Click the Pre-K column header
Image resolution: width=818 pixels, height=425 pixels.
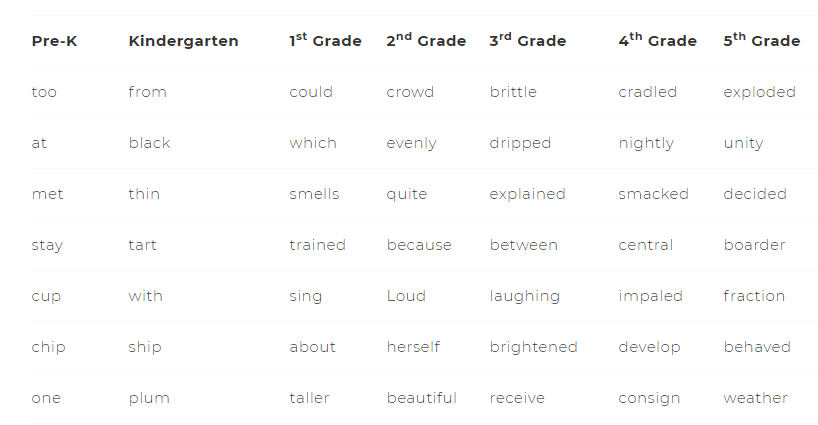click(54, 41)
